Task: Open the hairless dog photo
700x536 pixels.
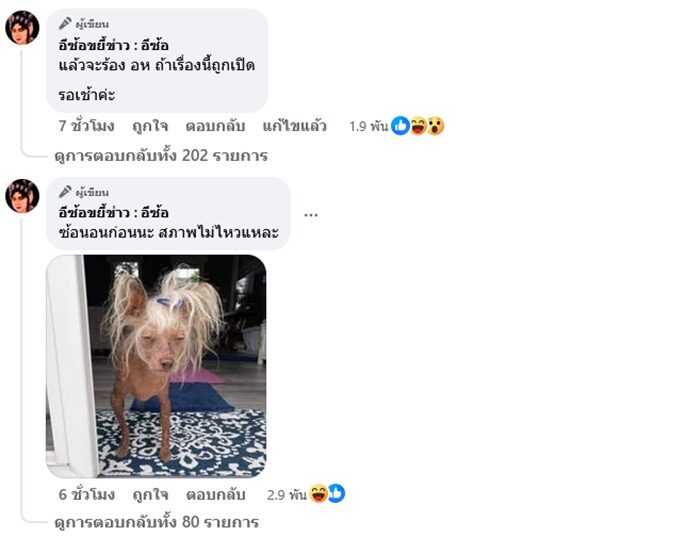Action: [156, 366]
